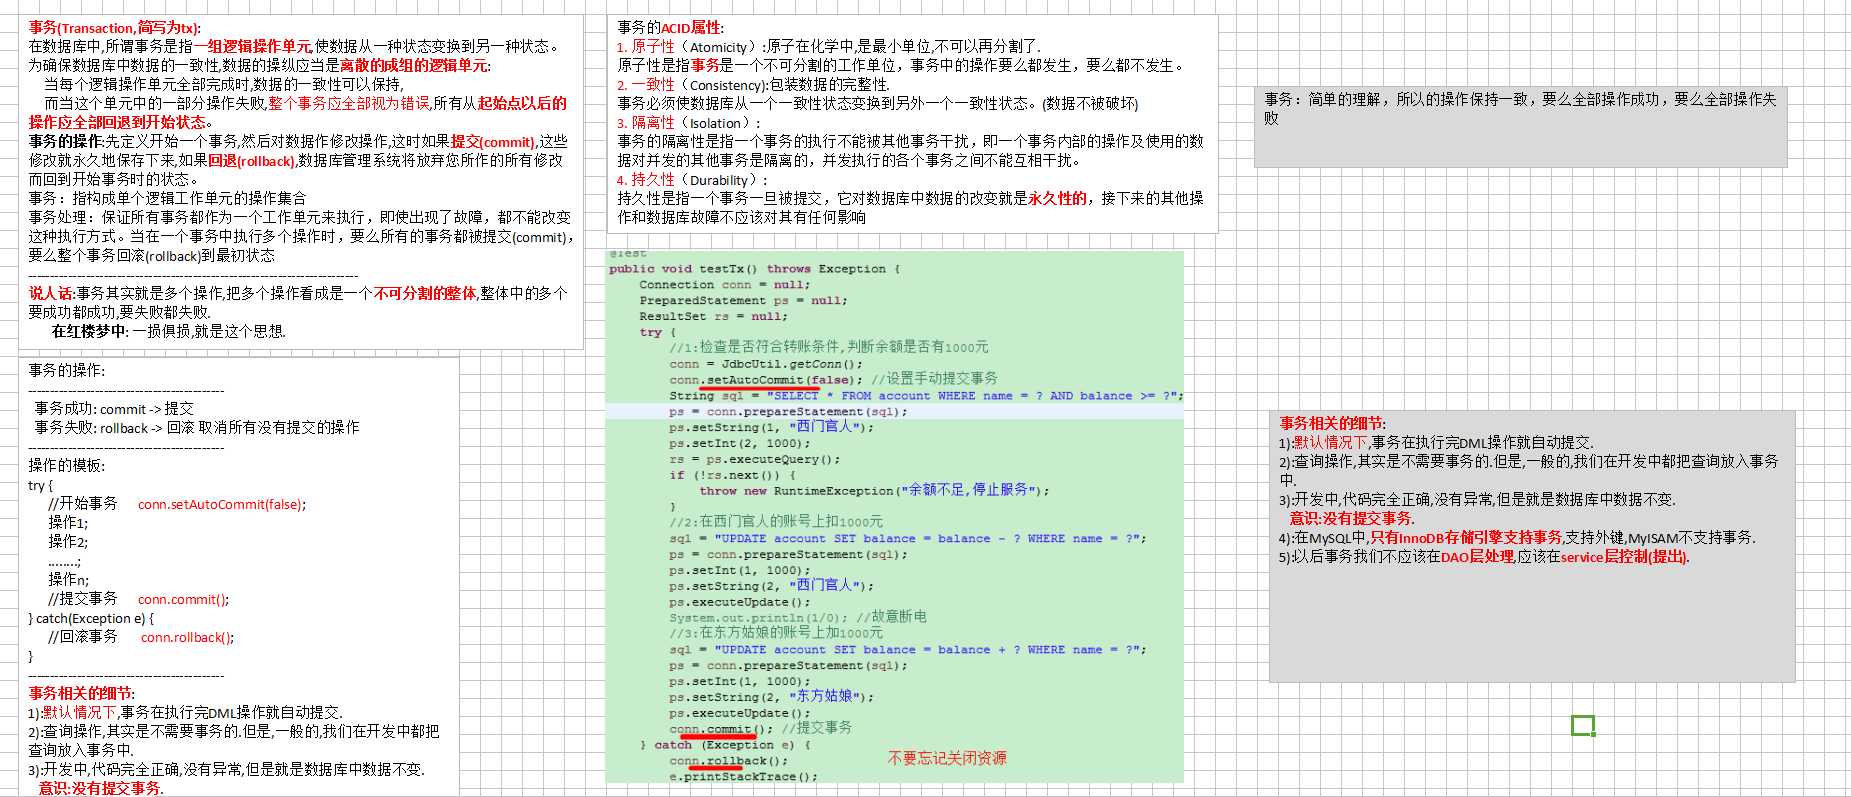Click the template line "操作n;"
The width and height of the screenshot is (1851, 797).
[x=68, y=580]
